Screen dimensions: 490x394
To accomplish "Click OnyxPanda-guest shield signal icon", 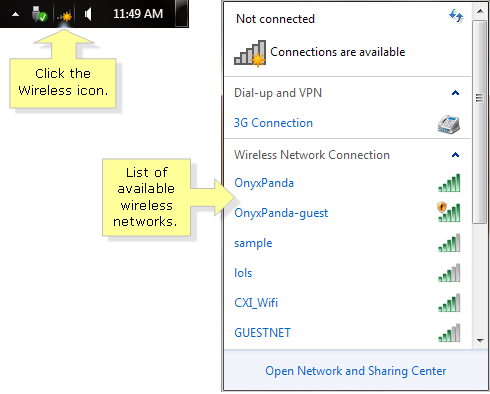I will (449, 212).
